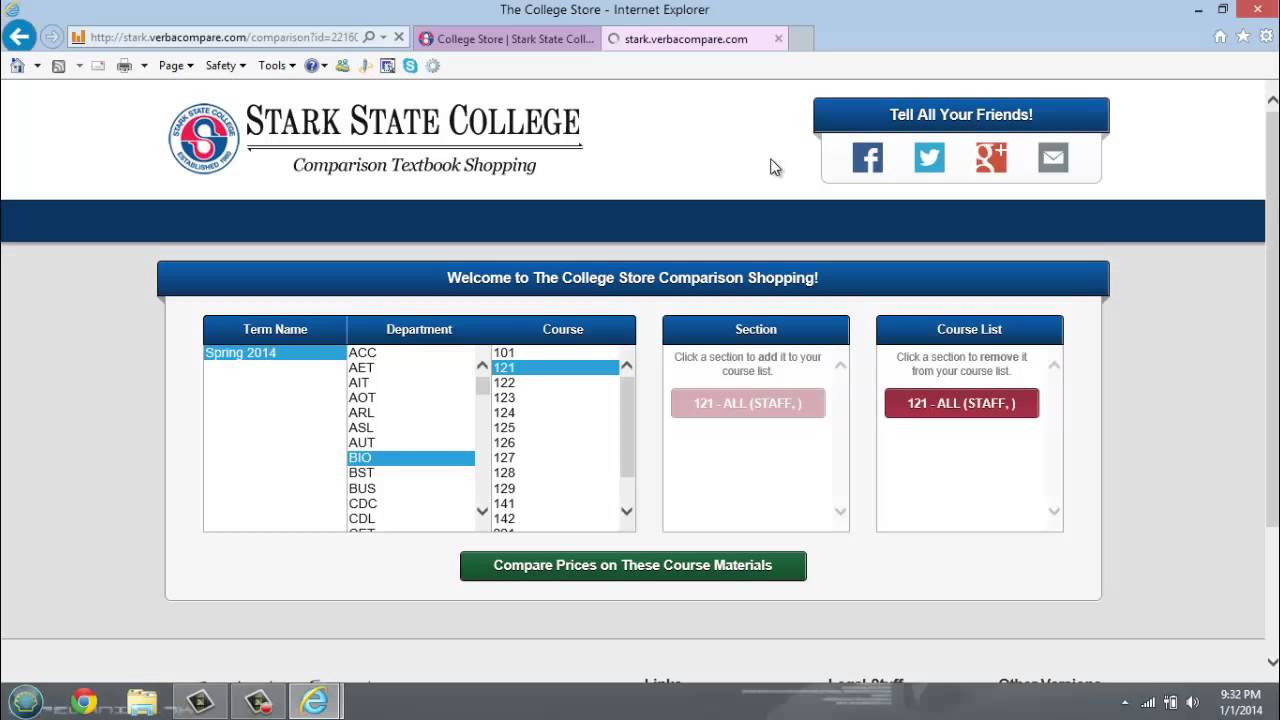Select the AOT department
The height and width of the screenshot is (720, 1280).
click(410, 398)
